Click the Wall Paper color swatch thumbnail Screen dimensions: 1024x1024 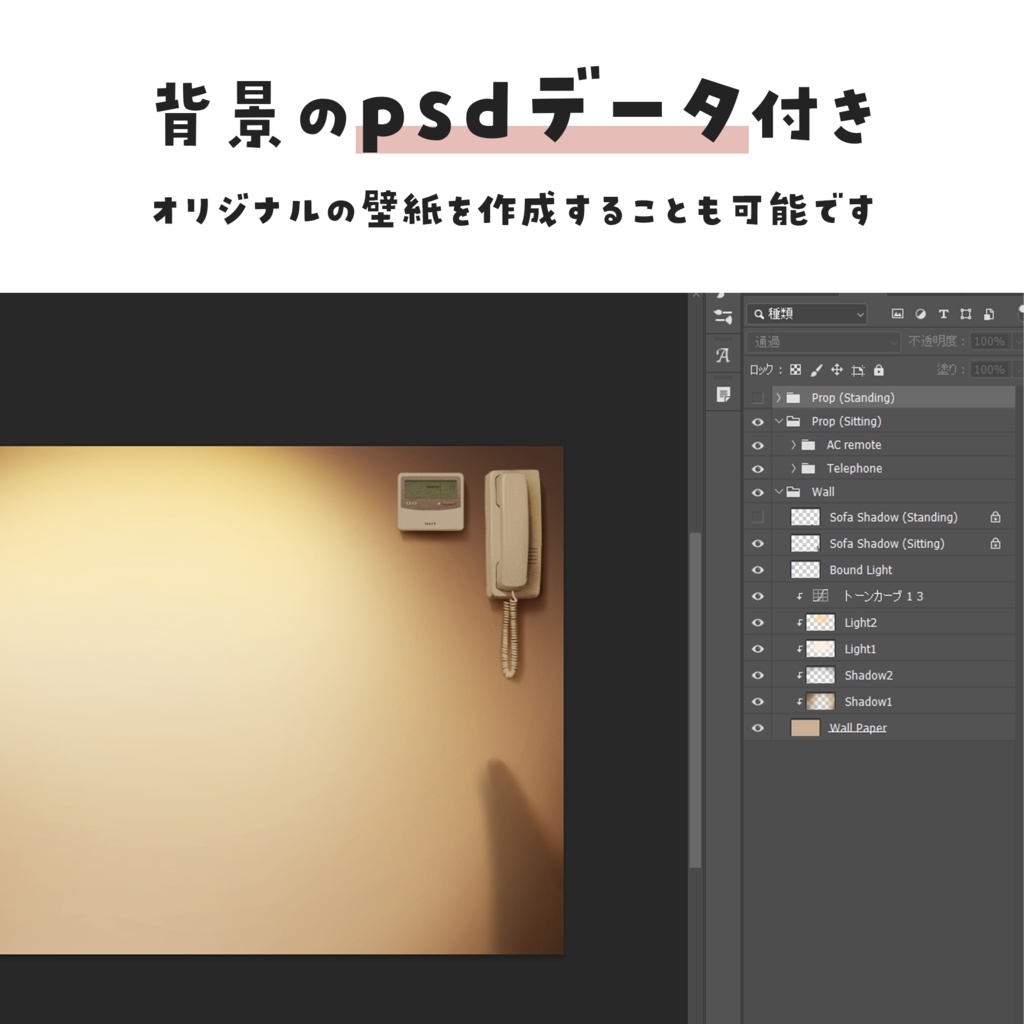[805, 728]
